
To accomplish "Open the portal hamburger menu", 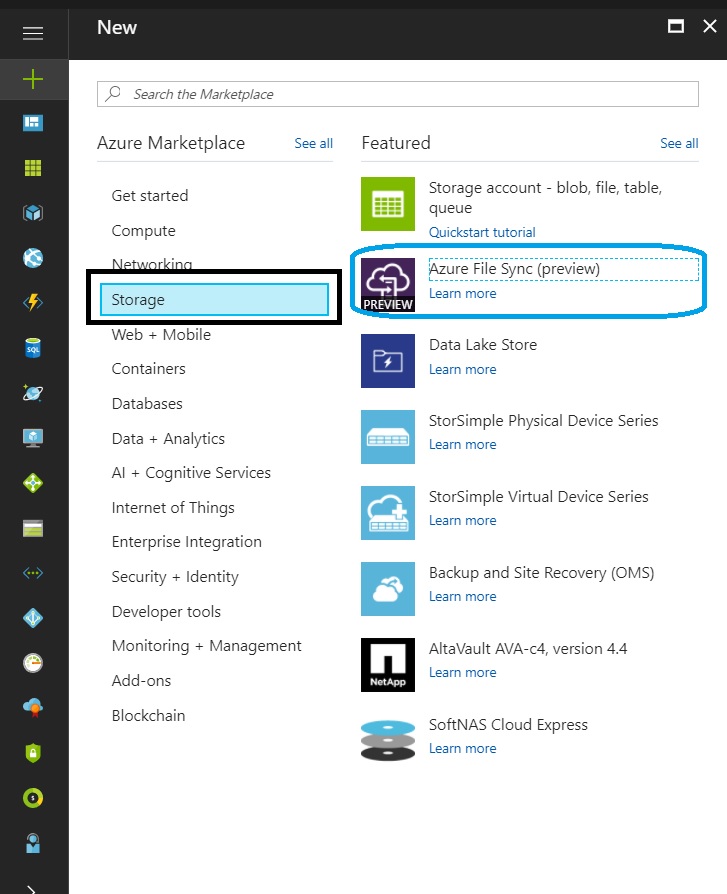I will coord(33,32).
